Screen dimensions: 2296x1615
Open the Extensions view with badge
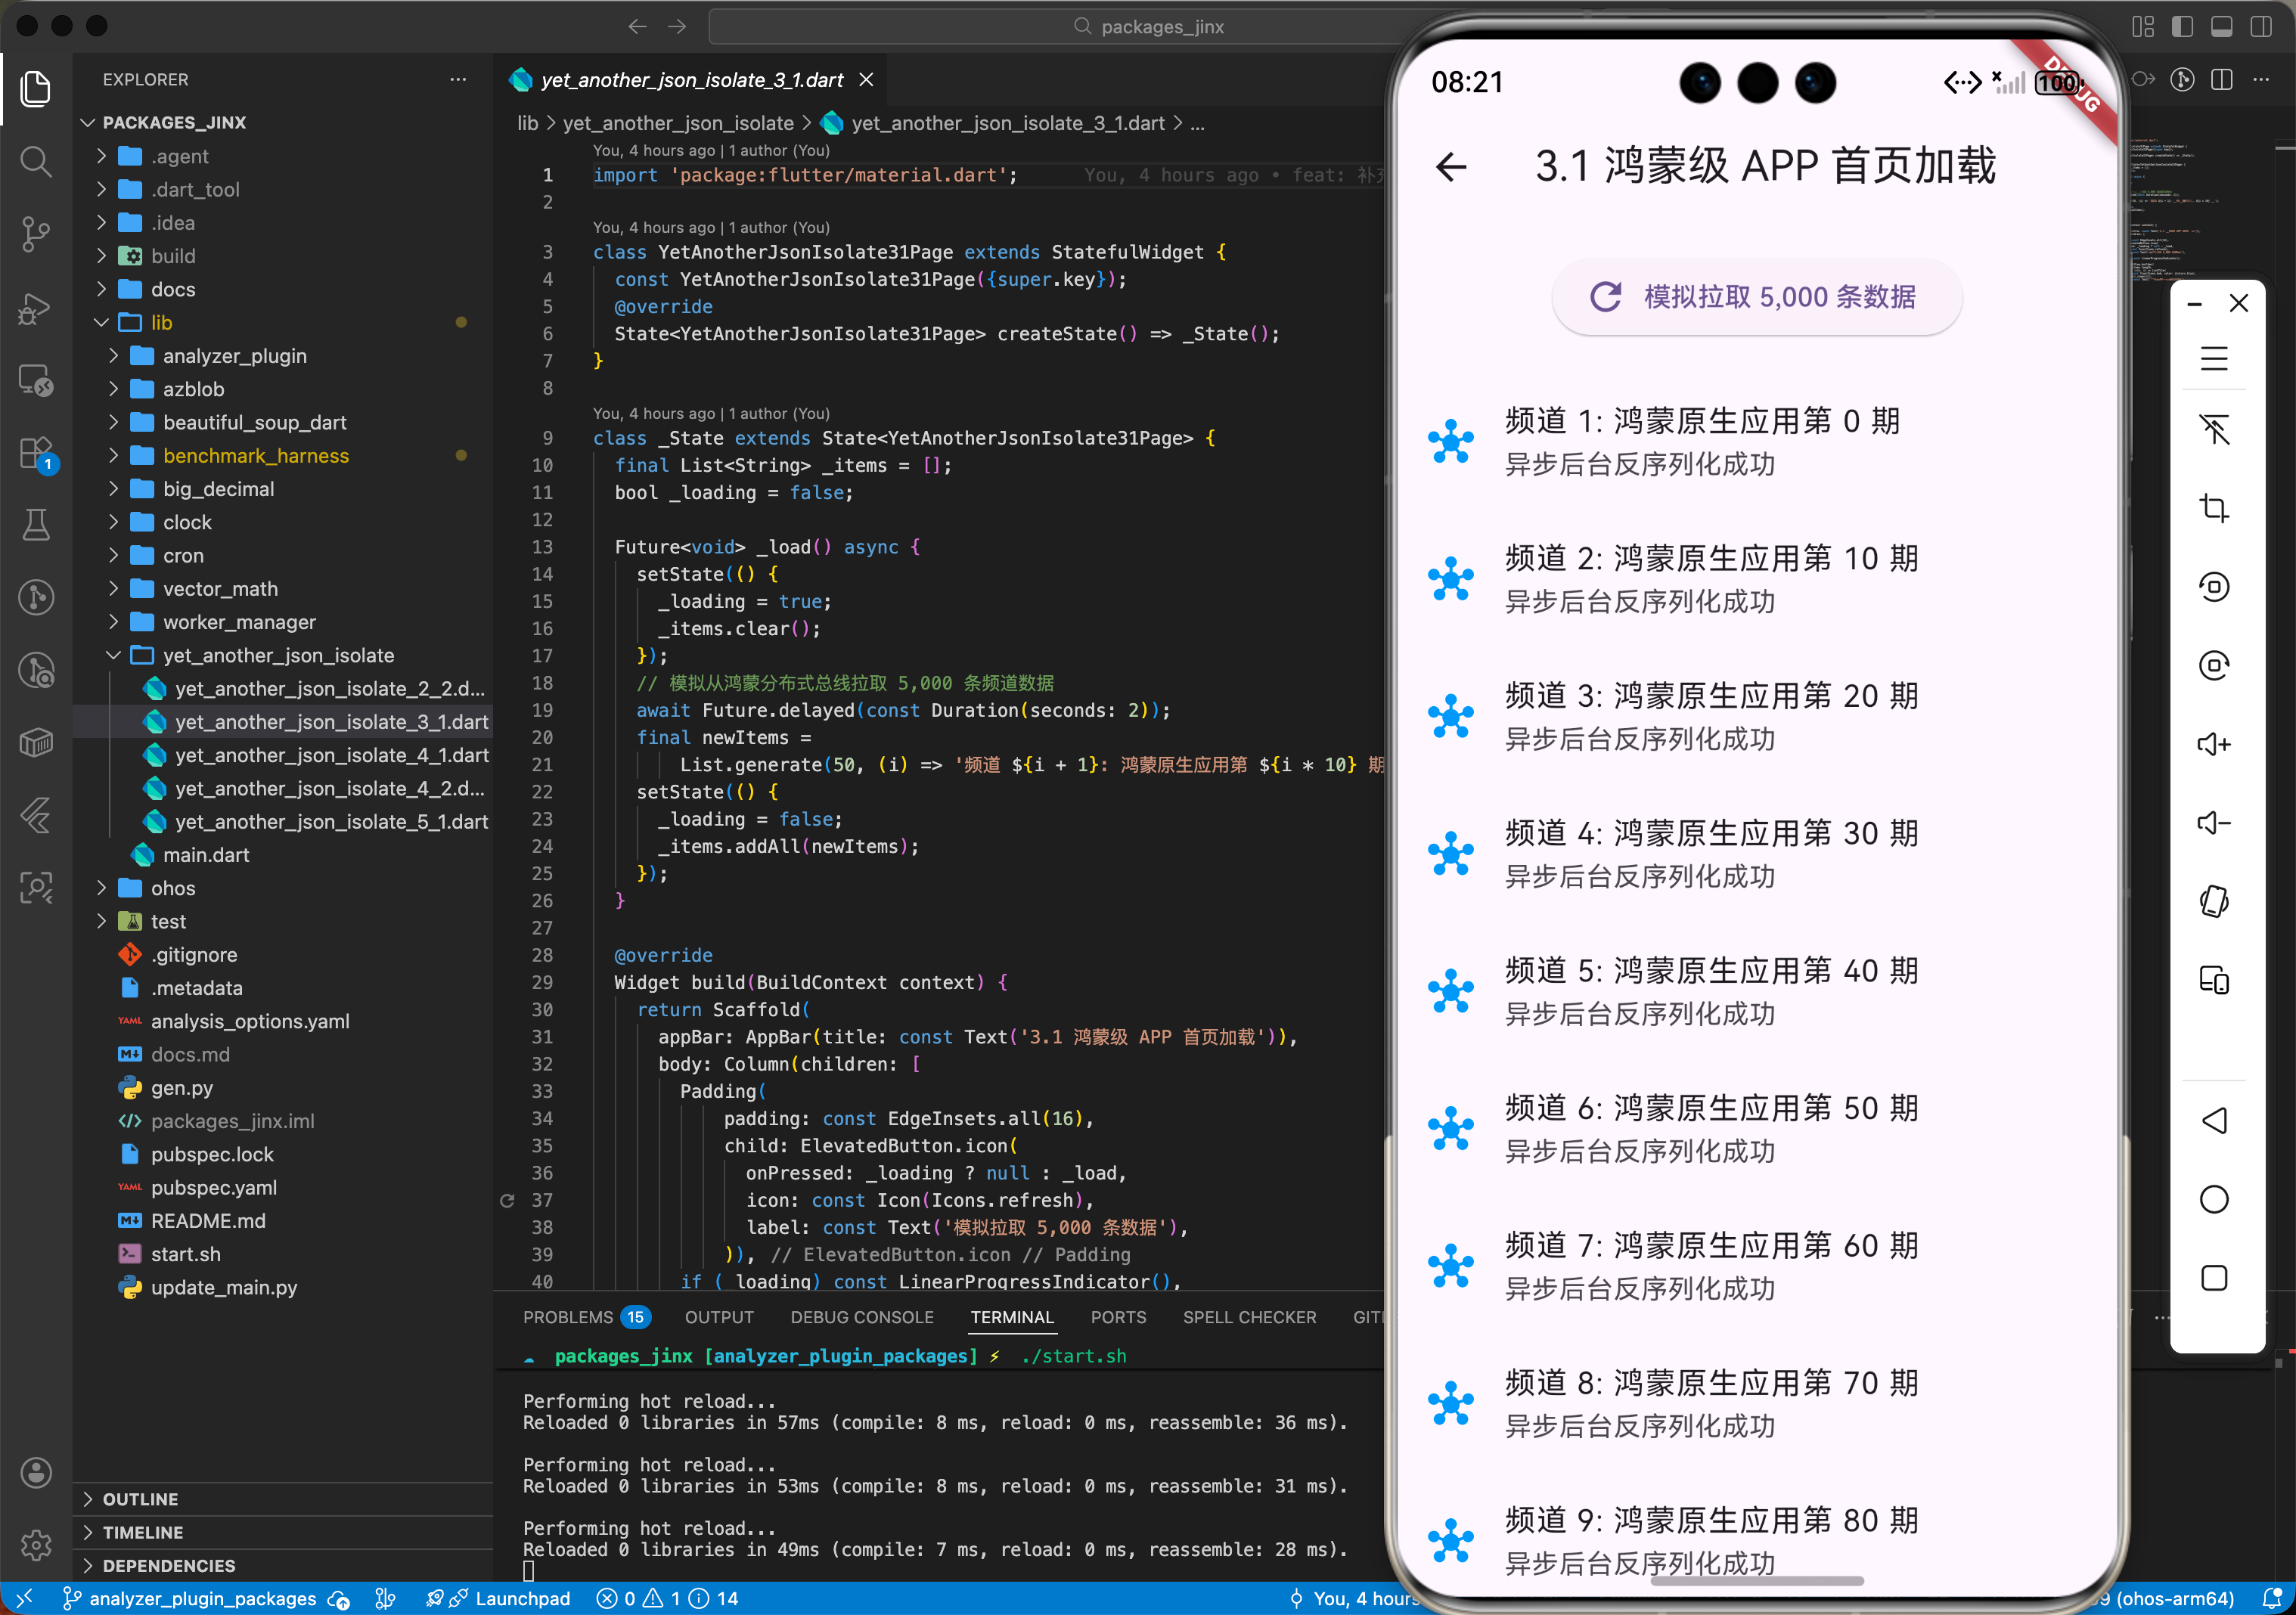point(36,453)
